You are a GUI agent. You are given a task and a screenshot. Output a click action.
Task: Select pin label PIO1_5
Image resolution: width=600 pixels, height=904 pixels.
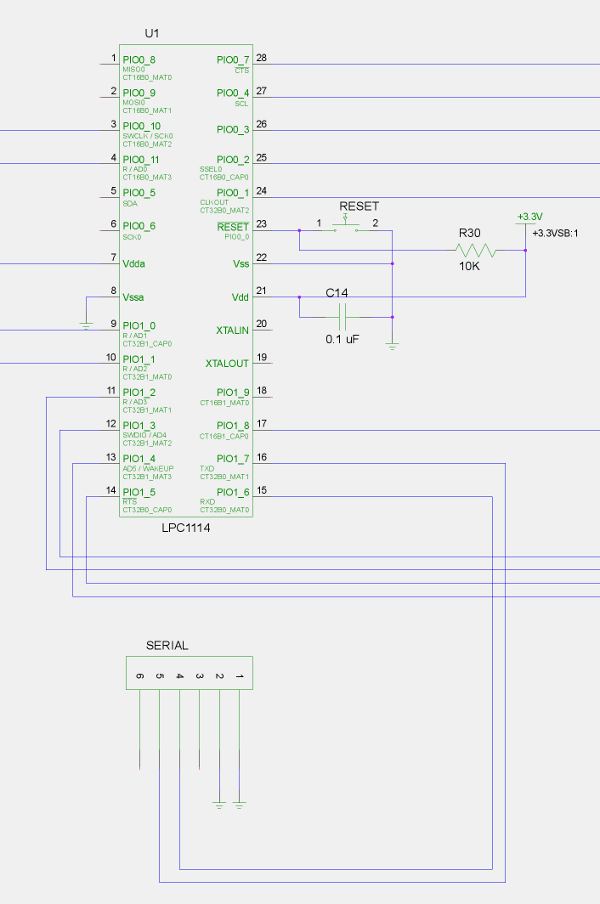pyautogui.click(x=139, y=492)
